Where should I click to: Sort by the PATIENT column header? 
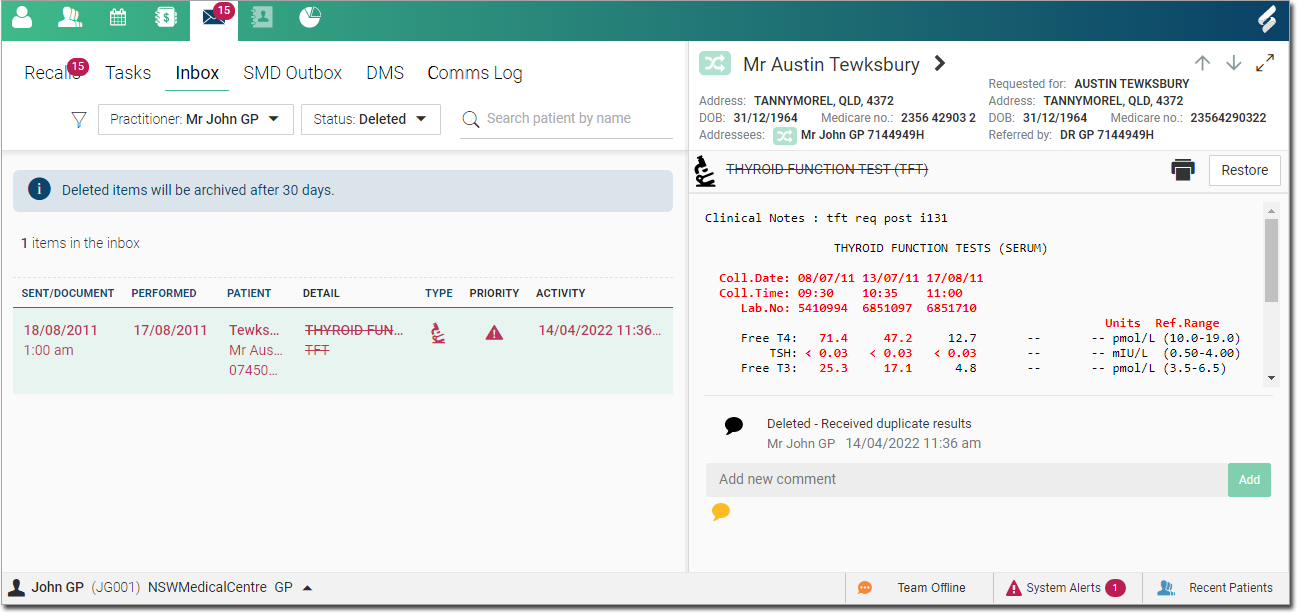[249, 294]
